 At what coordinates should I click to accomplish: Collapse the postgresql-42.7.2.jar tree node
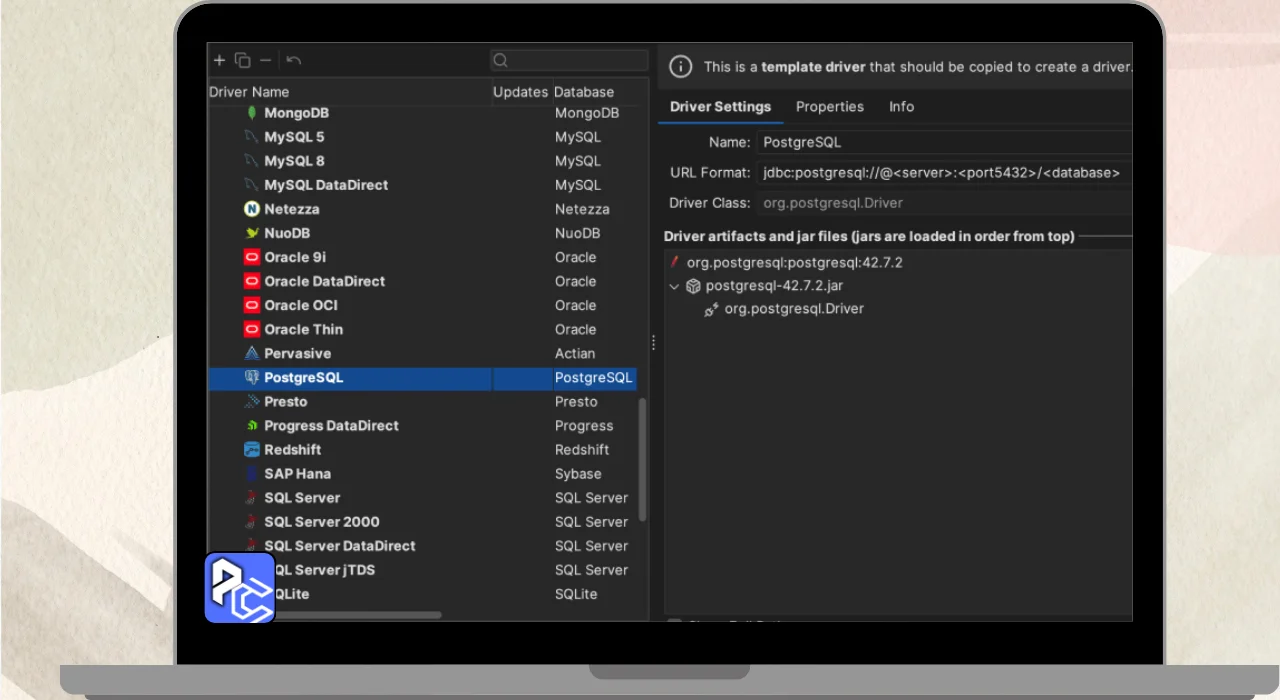(x=674, y=286)
